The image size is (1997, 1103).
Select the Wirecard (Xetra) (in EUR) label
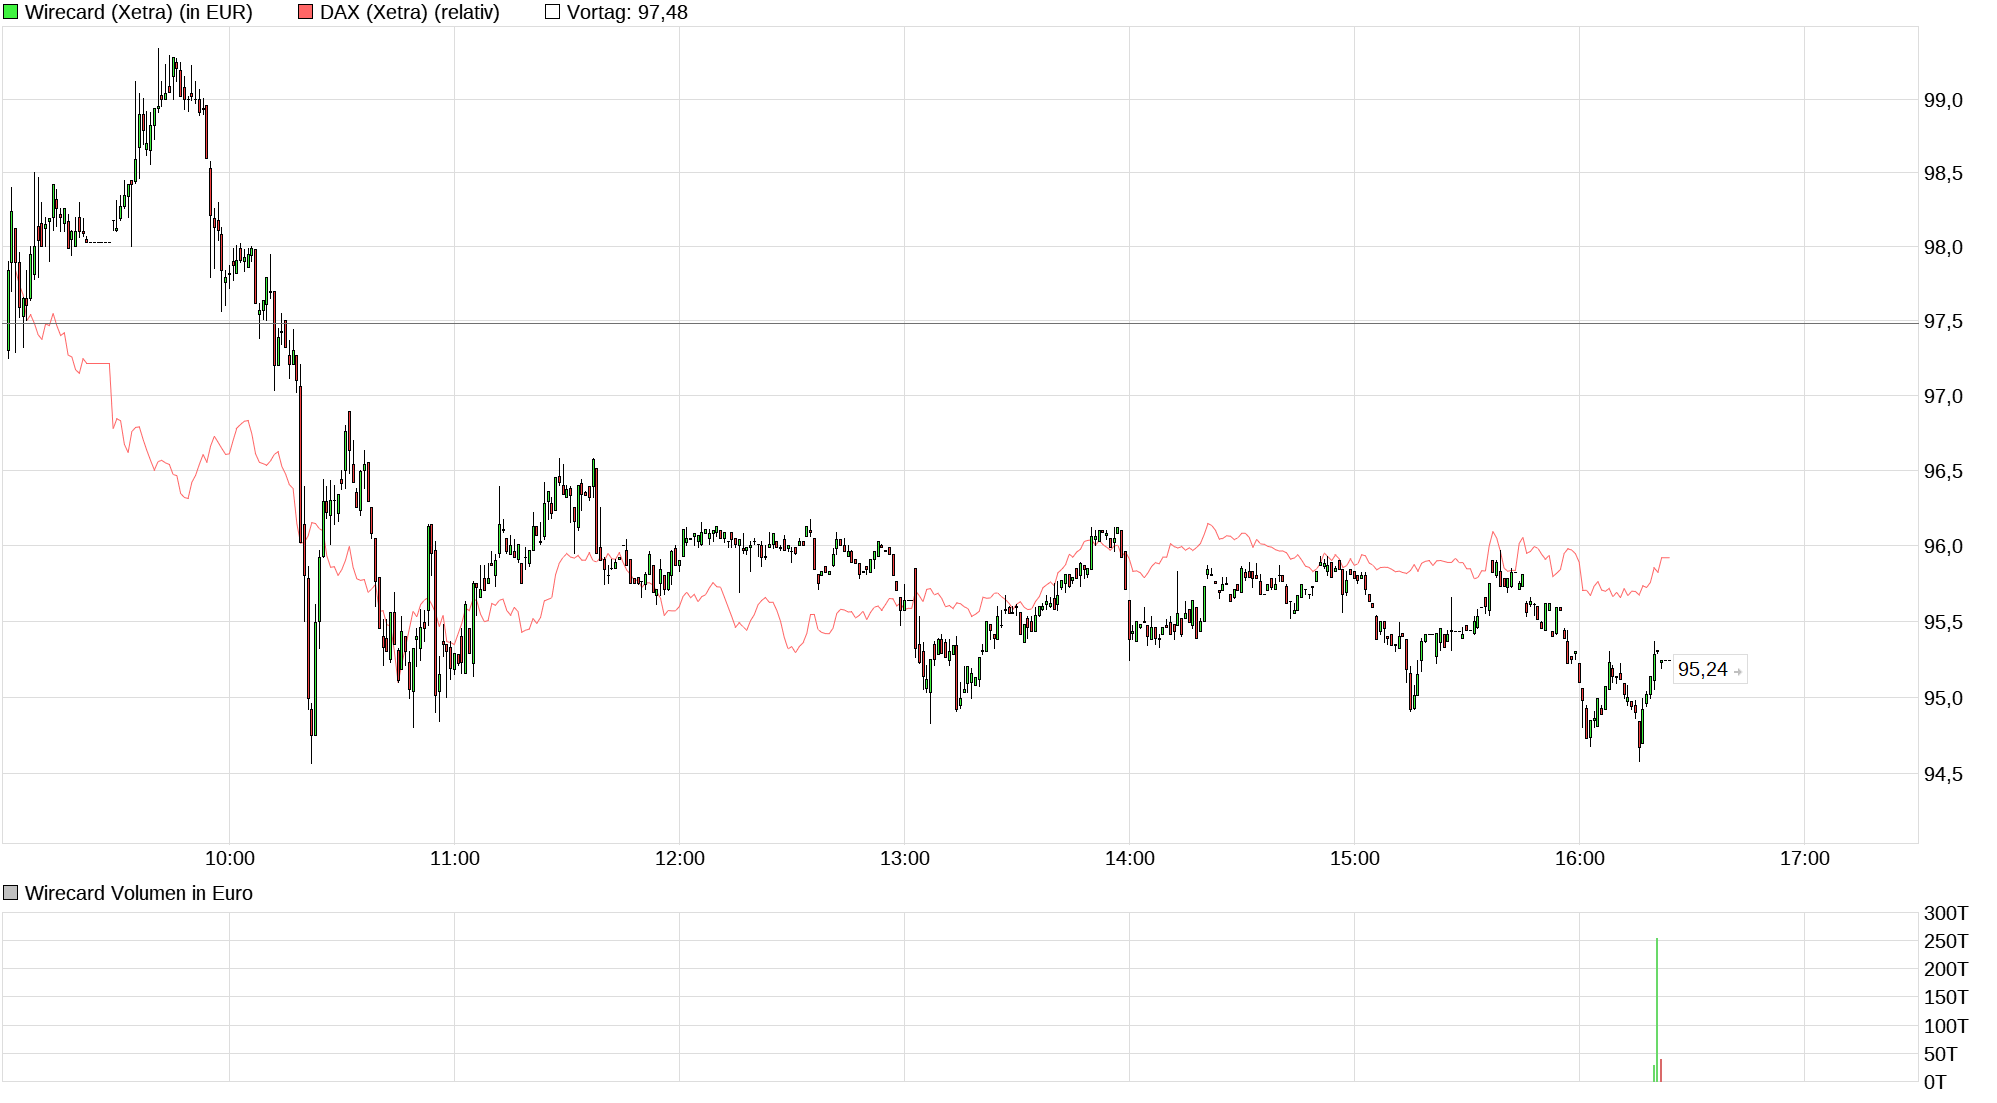tap(138, 12)
